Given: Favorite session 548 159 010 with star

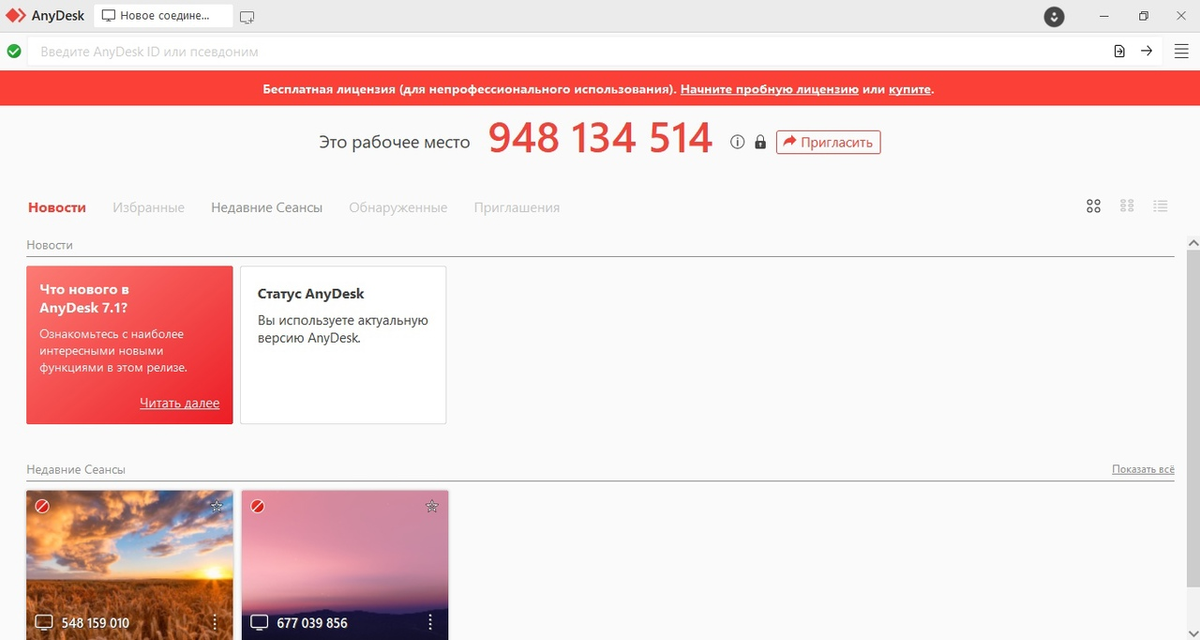Looking at the screenshot, I should tap(216, 506).
